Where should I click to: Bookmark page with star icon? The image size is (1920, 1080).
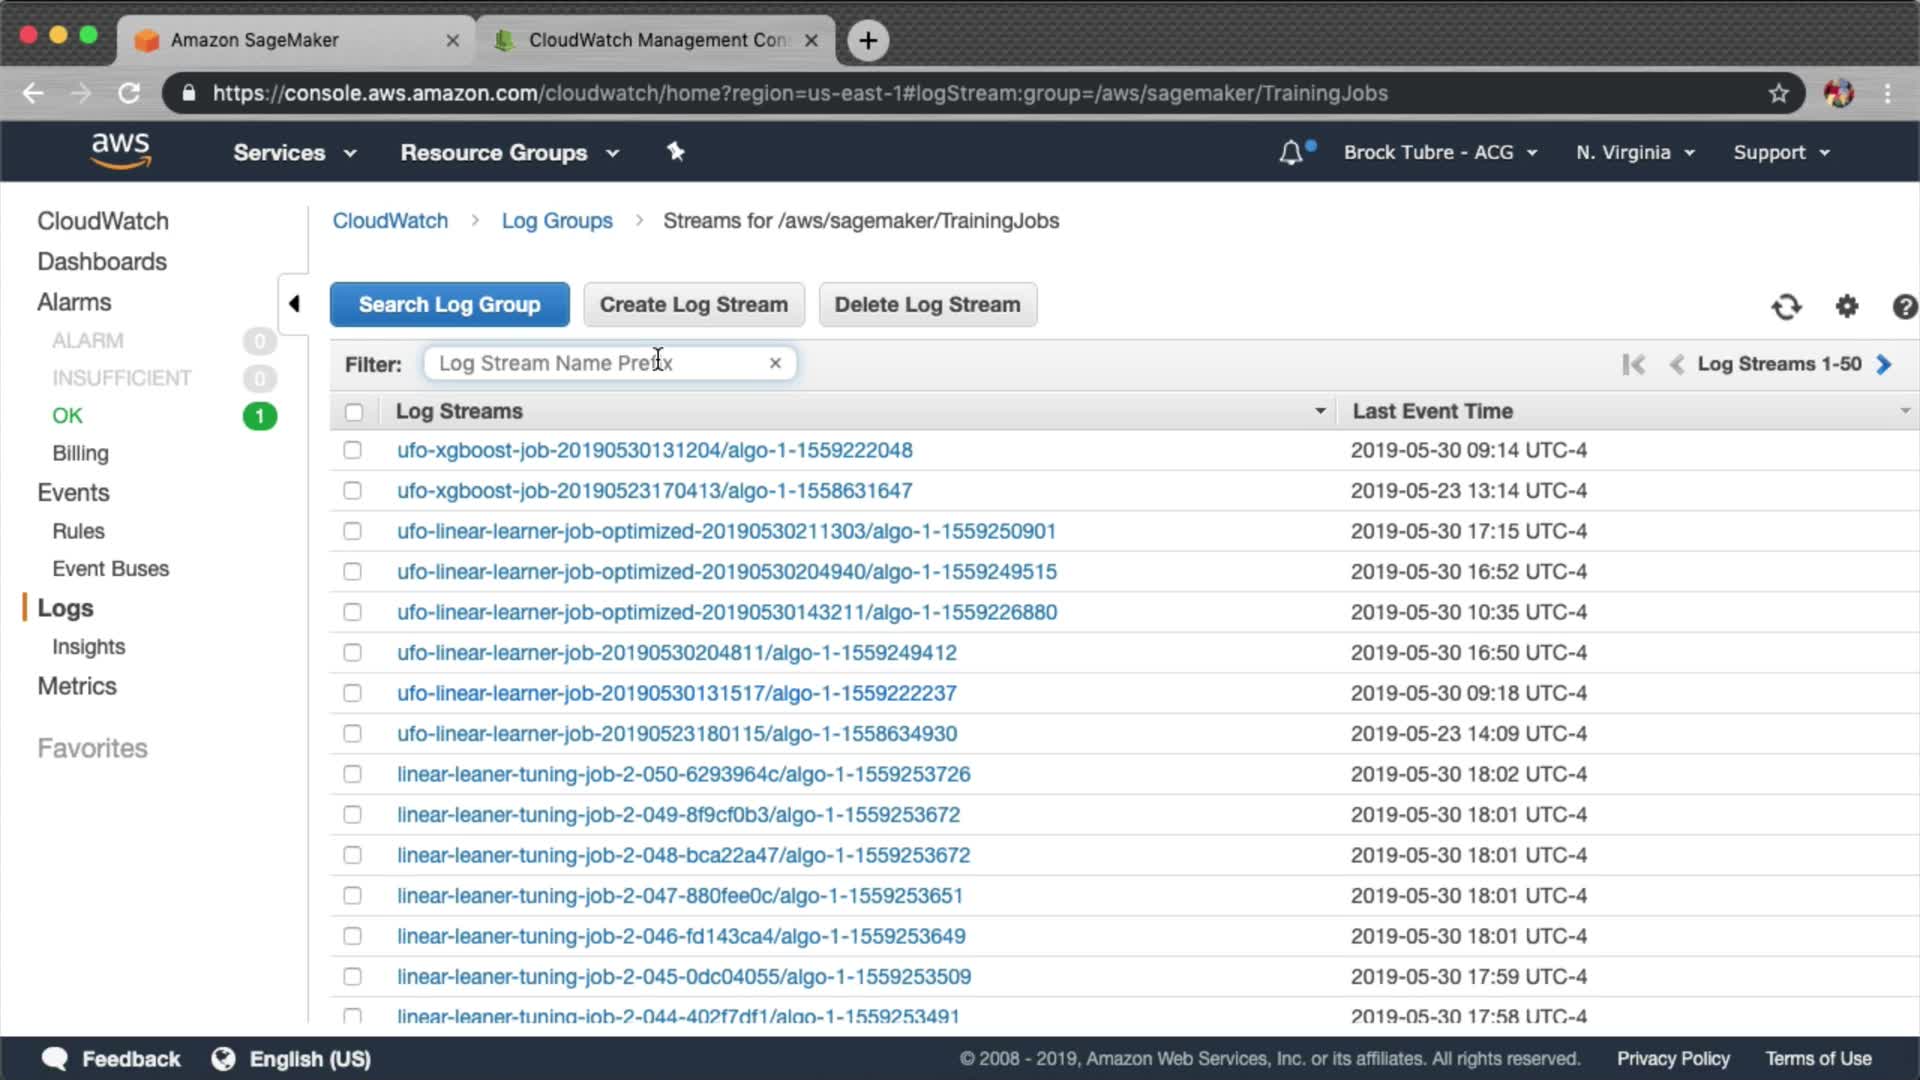(x=1778, y=93)
